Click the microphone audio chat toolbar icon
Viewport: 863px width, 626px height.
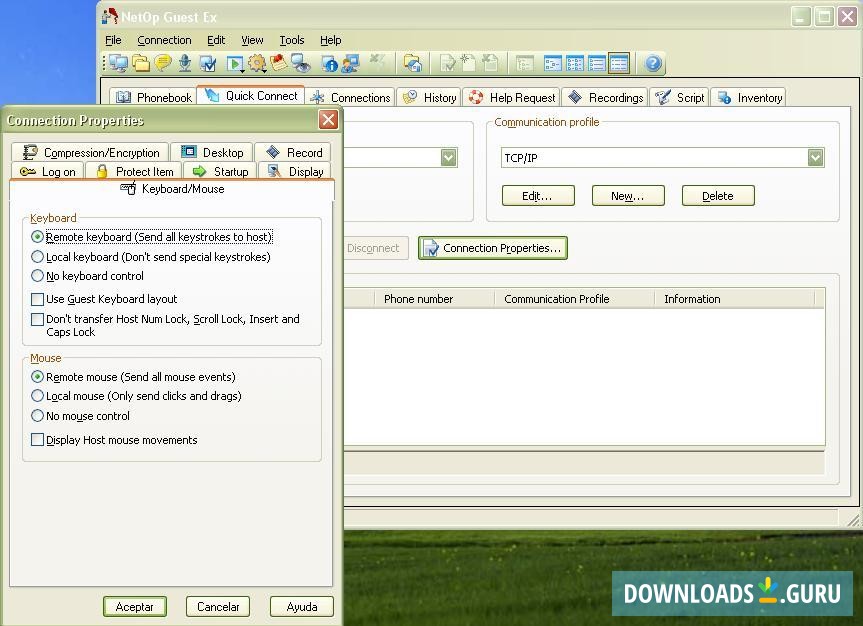tap(185, 64)
